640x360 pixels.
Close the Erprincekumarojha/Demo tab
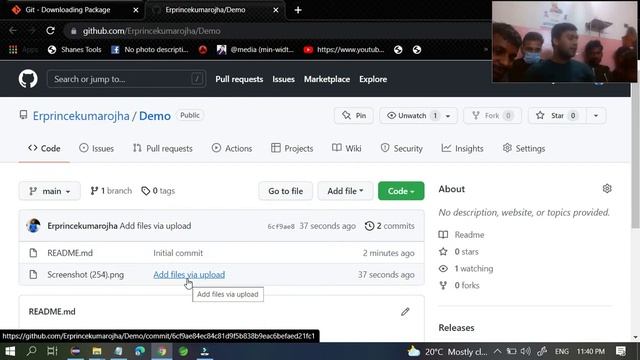coord(276,10)
